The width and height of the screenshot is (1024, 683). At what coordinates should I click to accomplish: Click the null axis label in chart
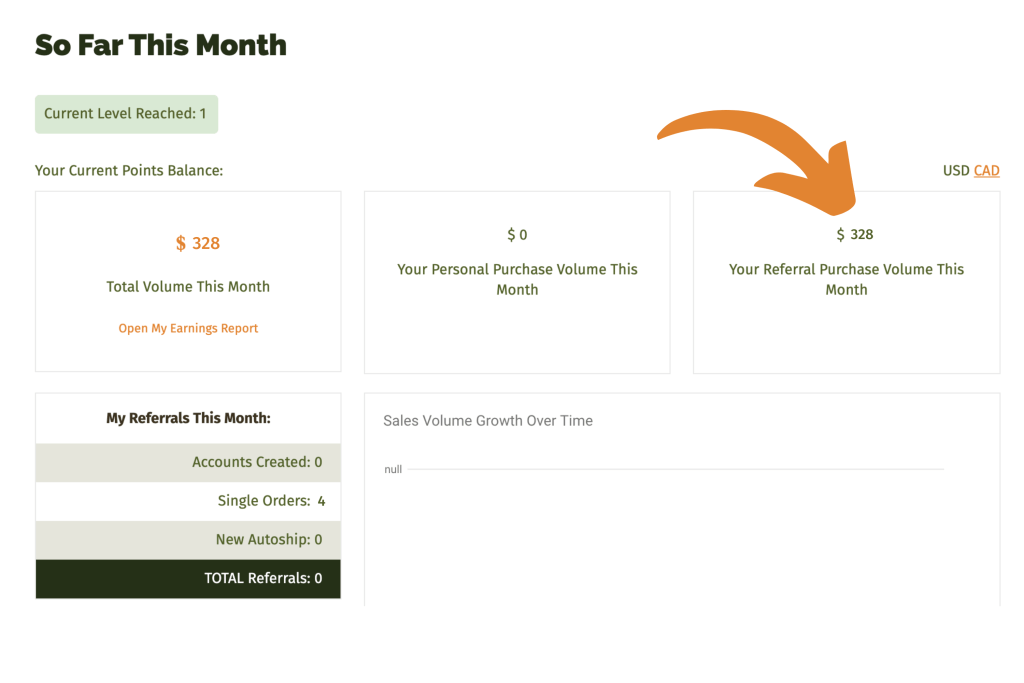pyautogui.click(x=393, y=469)
